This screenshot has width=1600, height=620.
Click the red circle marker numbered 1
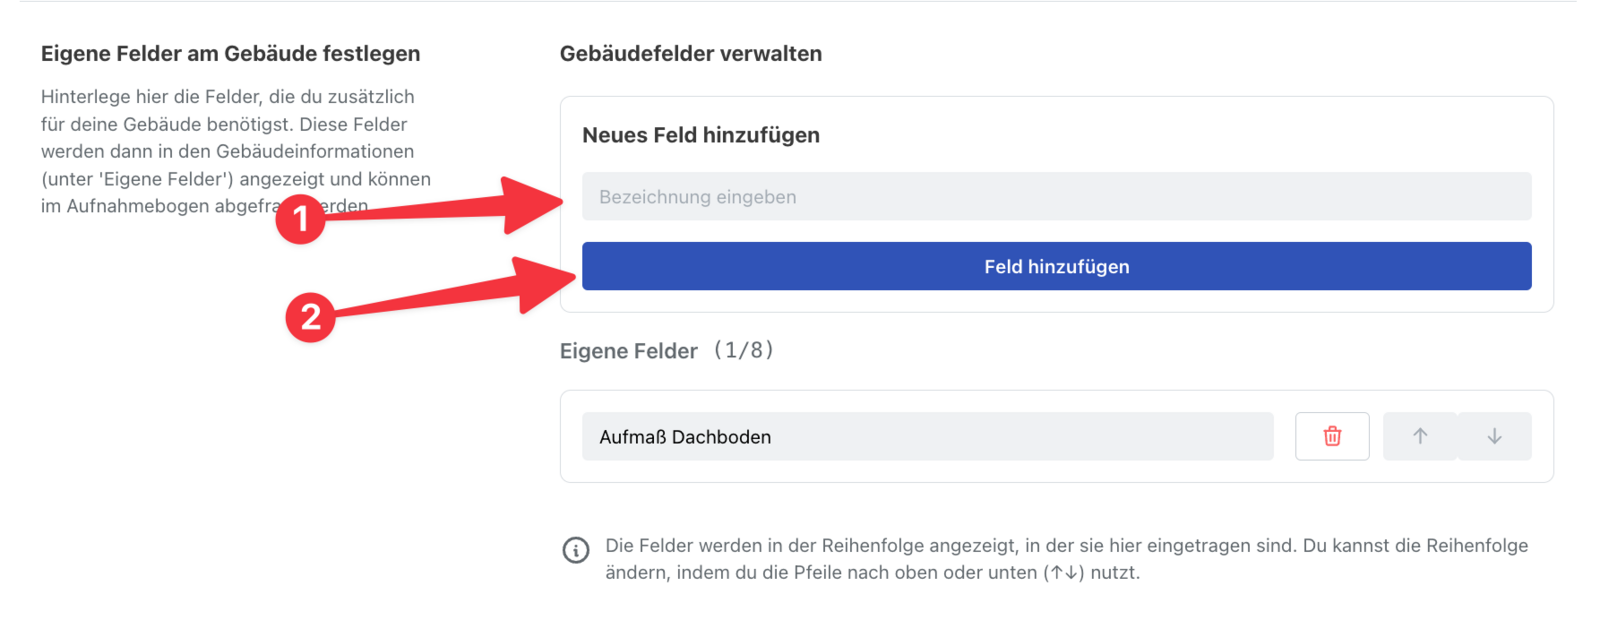coord(300,219)
